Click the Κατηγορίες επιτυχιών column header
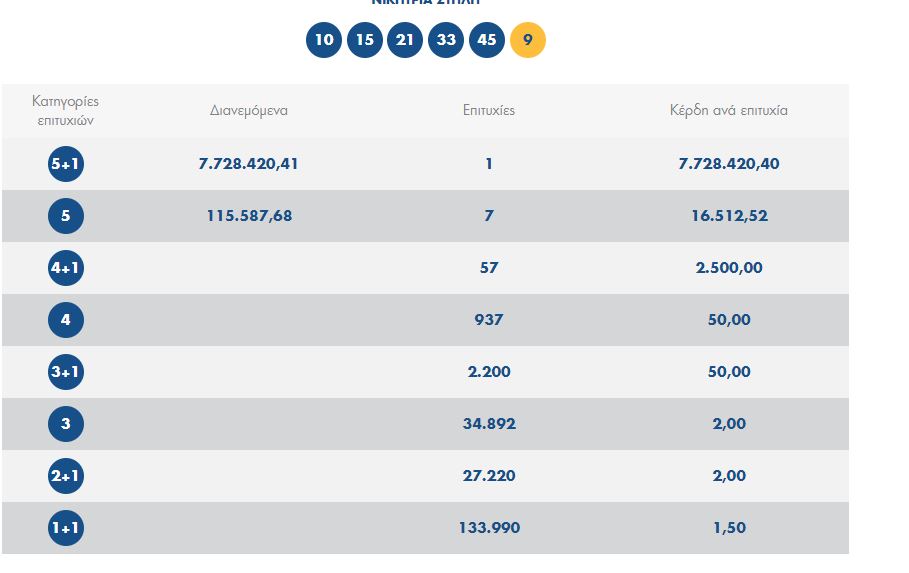The height and width of the screenshot is (573, 909). tap(66, 110)
